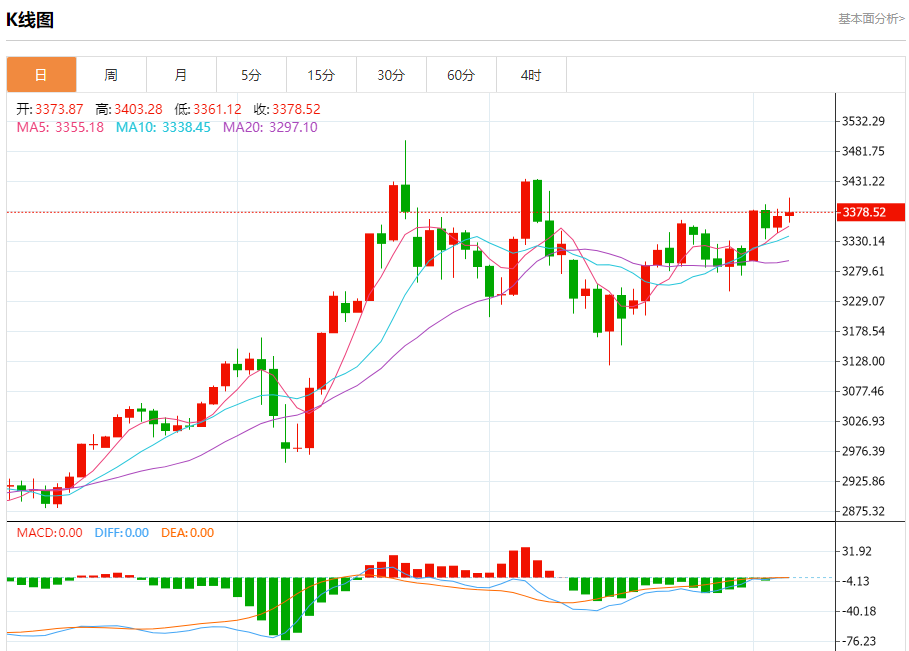Image resolution: width=909 pixels, height=651 pixels.
Task: Click the -76.23 MACD axis label
Action: (x=859, y=641)
